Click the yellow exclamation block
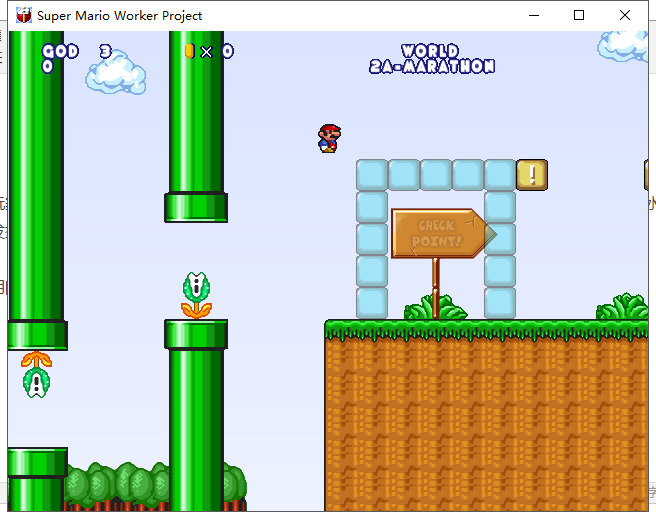Viewport: 656px width, 519px height. click(532, 175)
